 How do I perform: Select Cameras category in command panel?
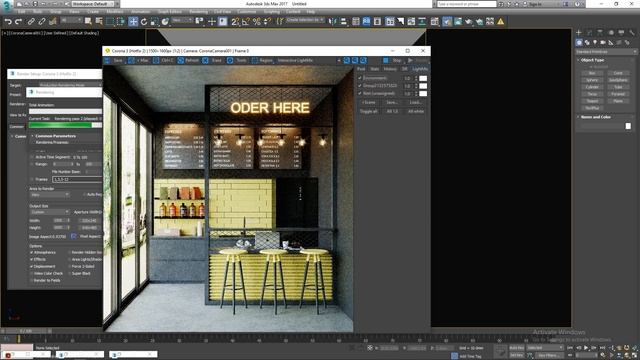[x=603, y=42]
